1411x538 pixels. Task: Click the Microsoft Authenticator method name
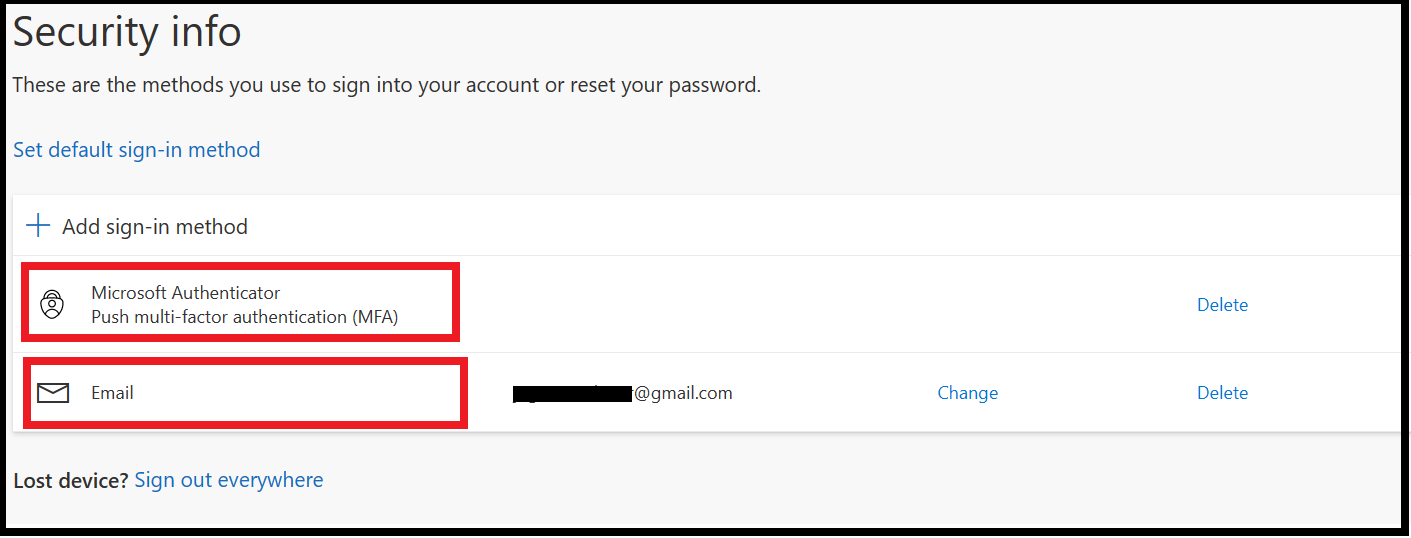click(186, 293)
